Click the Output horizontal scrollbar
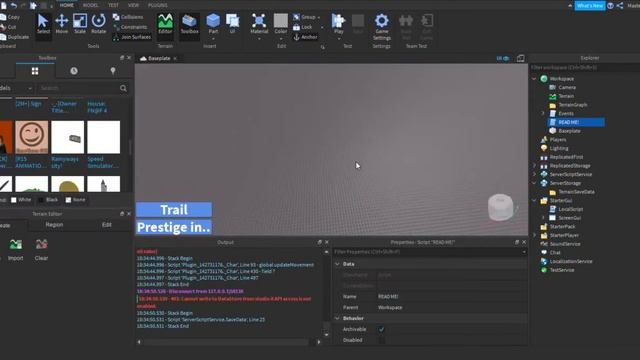 [229, 342]
